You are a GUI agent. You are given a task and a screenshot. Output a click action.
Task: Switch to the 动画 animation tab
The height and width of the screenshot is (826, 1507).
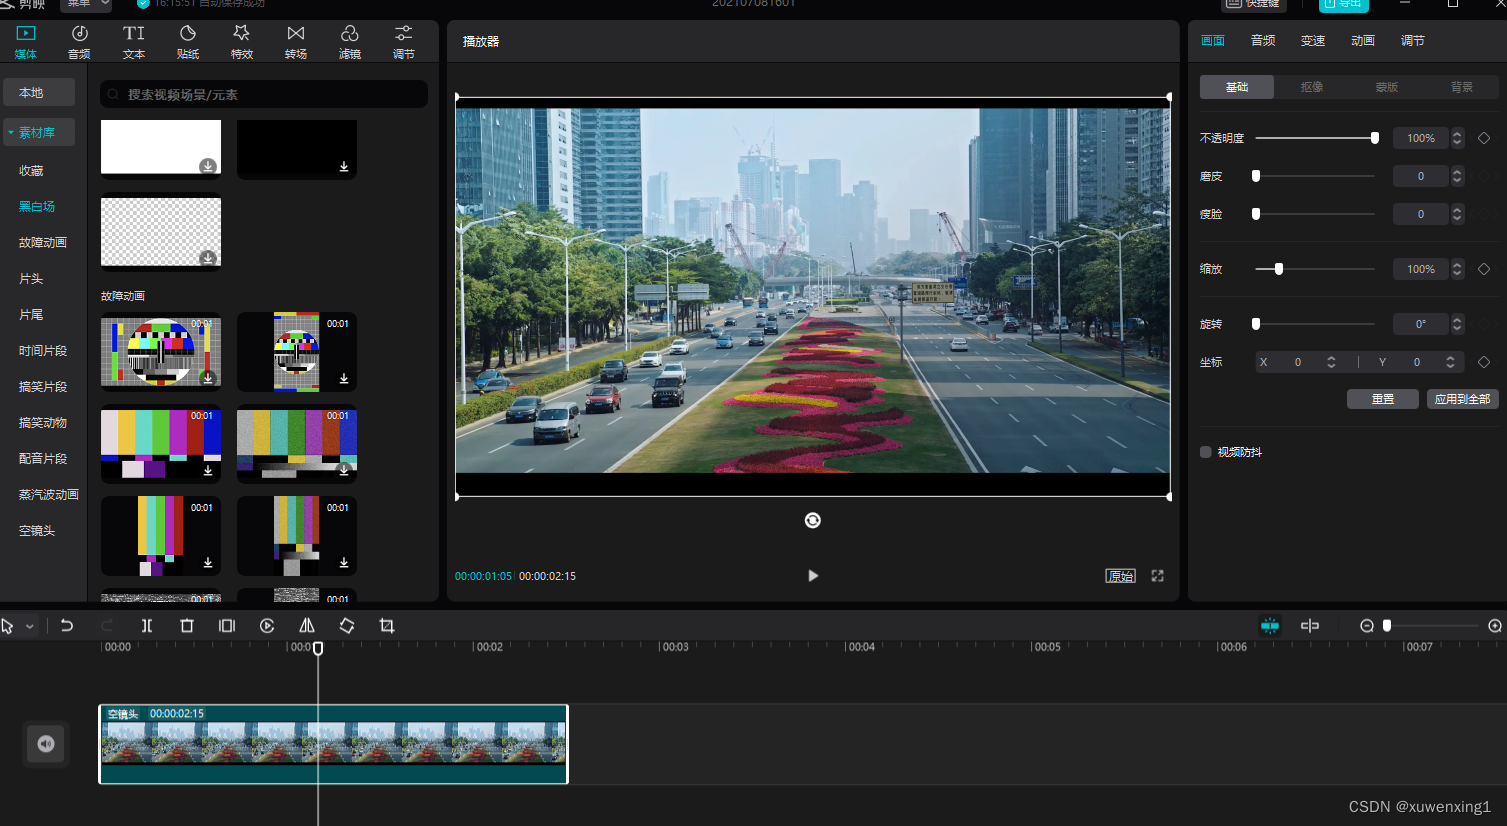(x=1363, y=41)
